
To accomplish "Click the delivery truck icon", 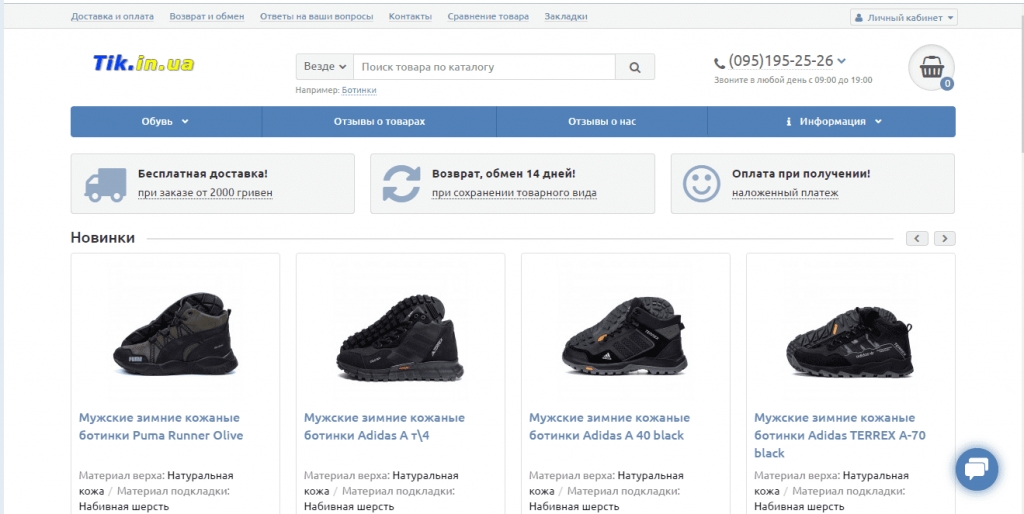I will click(x=105, y=184).
